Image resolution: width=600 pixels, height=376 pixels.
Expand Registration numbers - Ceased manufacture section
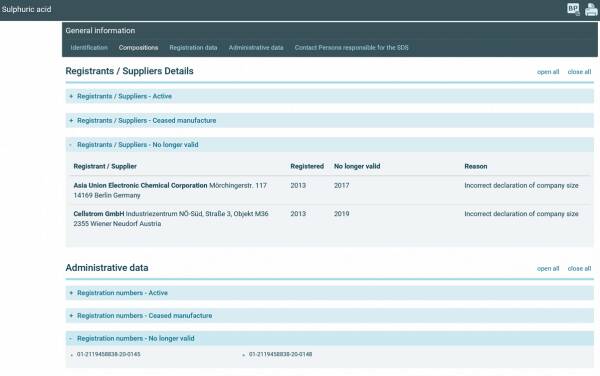point(329,316)
